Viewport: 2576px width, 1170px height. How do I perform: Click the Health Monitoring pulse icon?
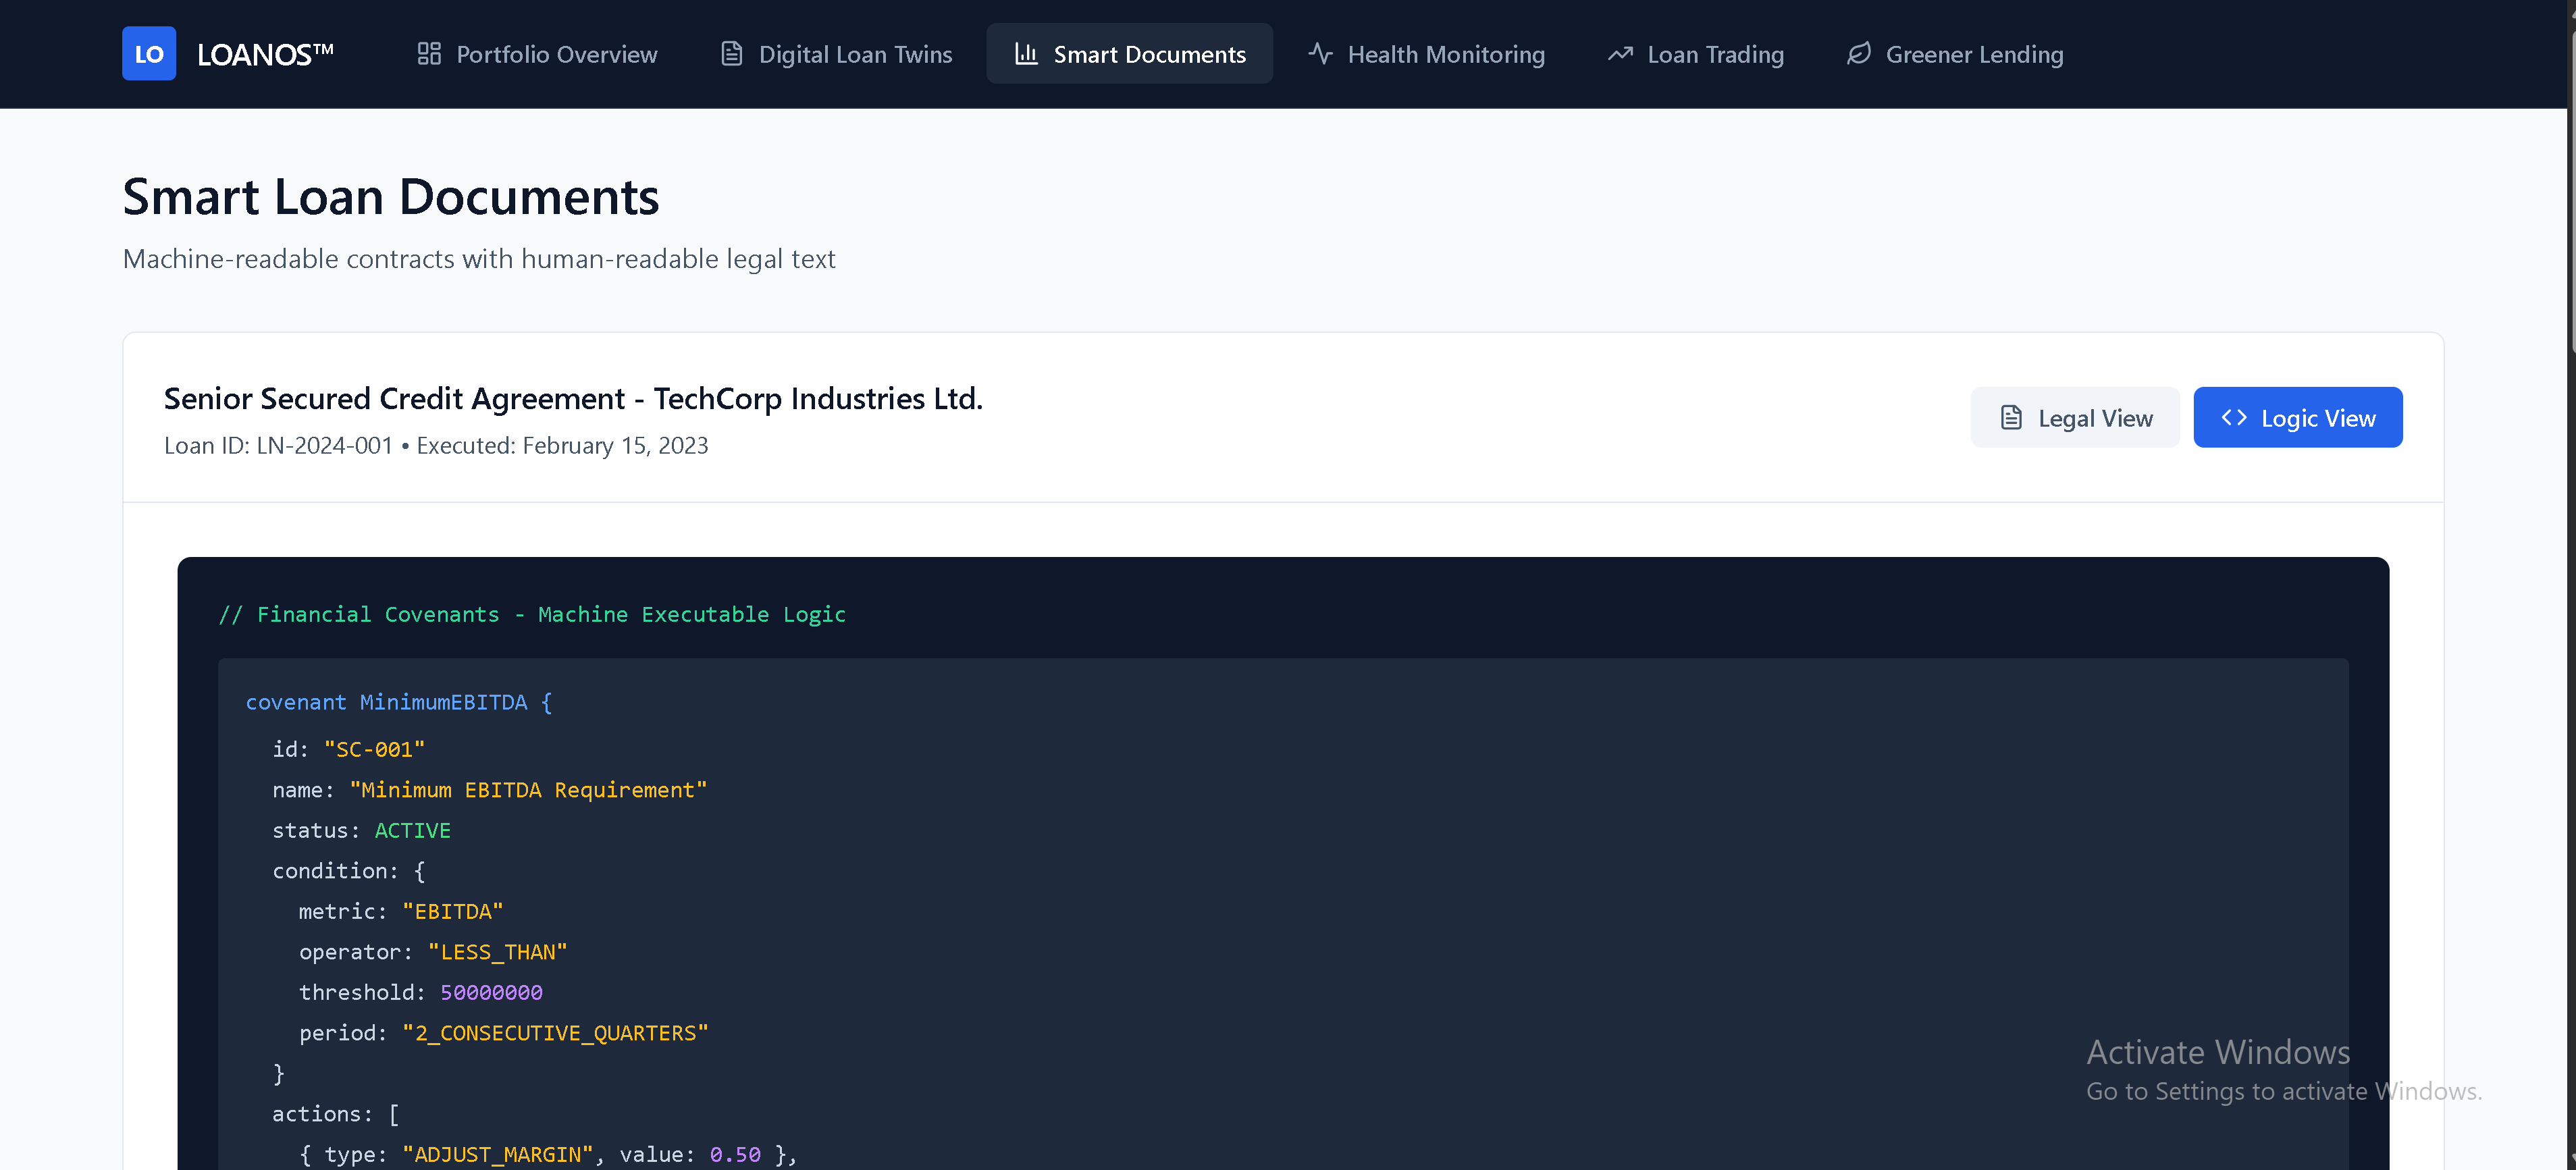click(1320, 54)
